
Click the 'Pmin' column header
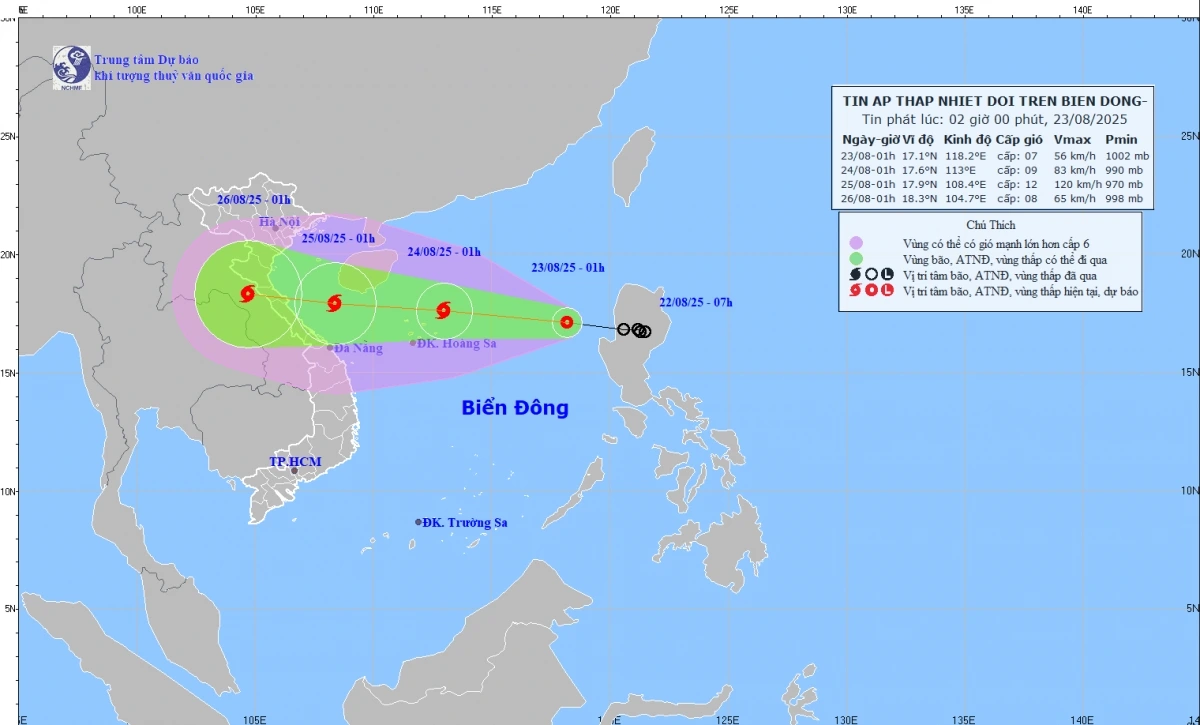tap(1121, 139)
